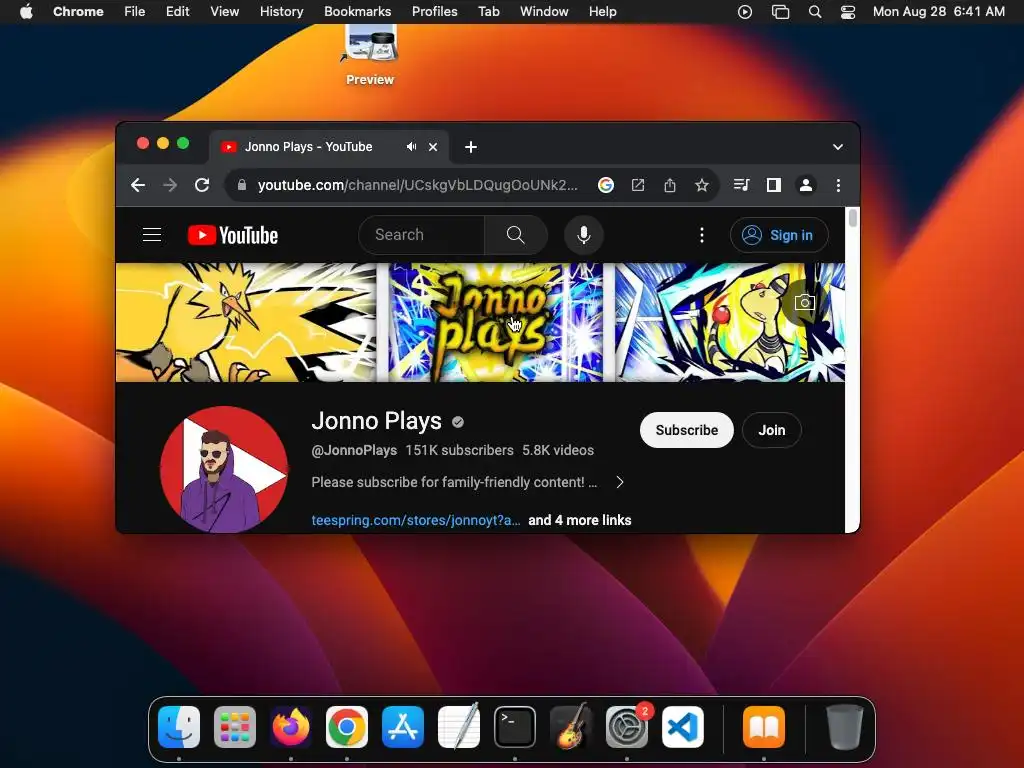Open the Help menu in the menu bar

pyautogui.click(x=602, y=12)
